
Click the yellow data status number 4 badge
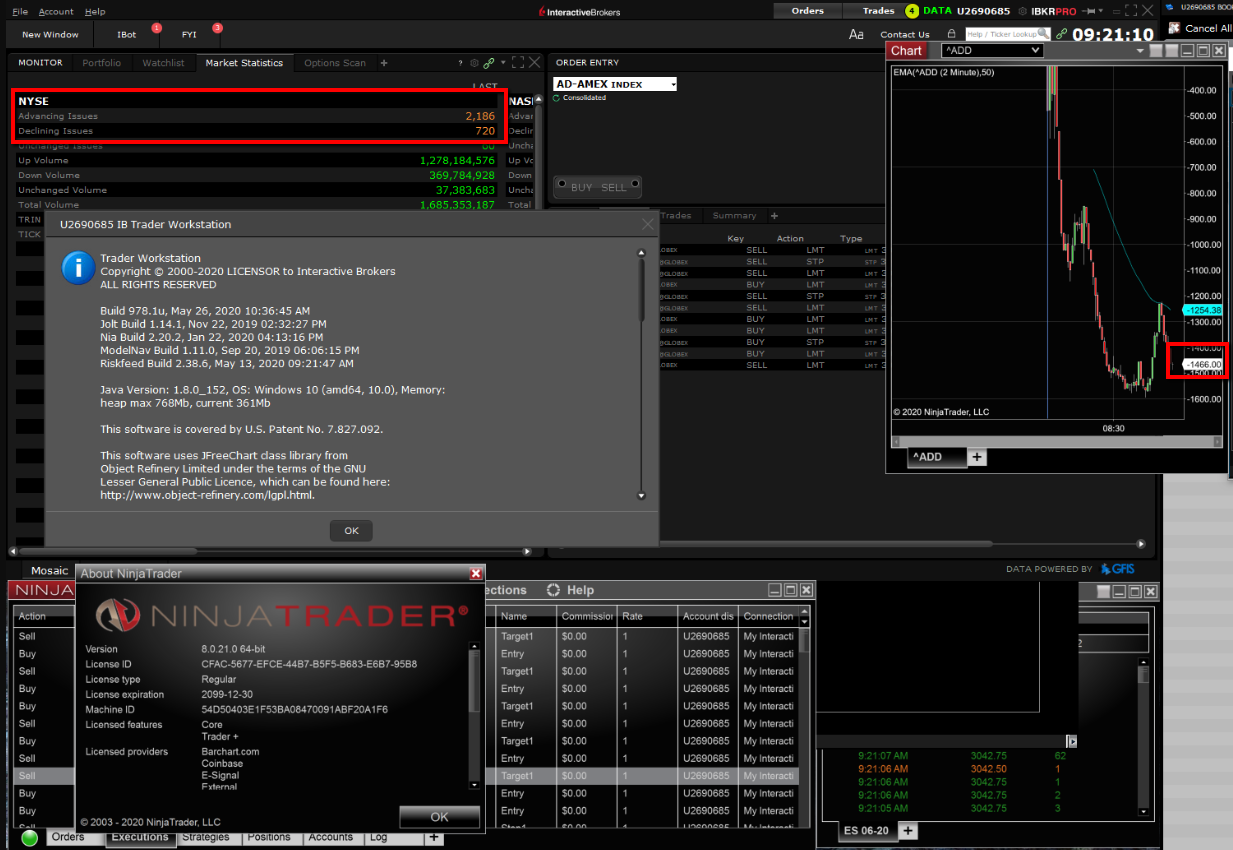click(912, 11)
